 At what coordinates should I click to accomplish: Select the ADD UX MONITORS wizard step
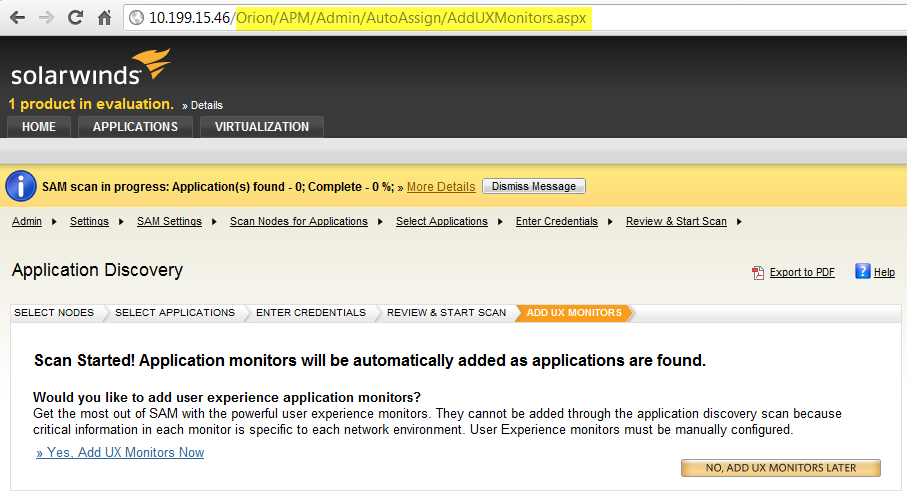pos(574,312)
